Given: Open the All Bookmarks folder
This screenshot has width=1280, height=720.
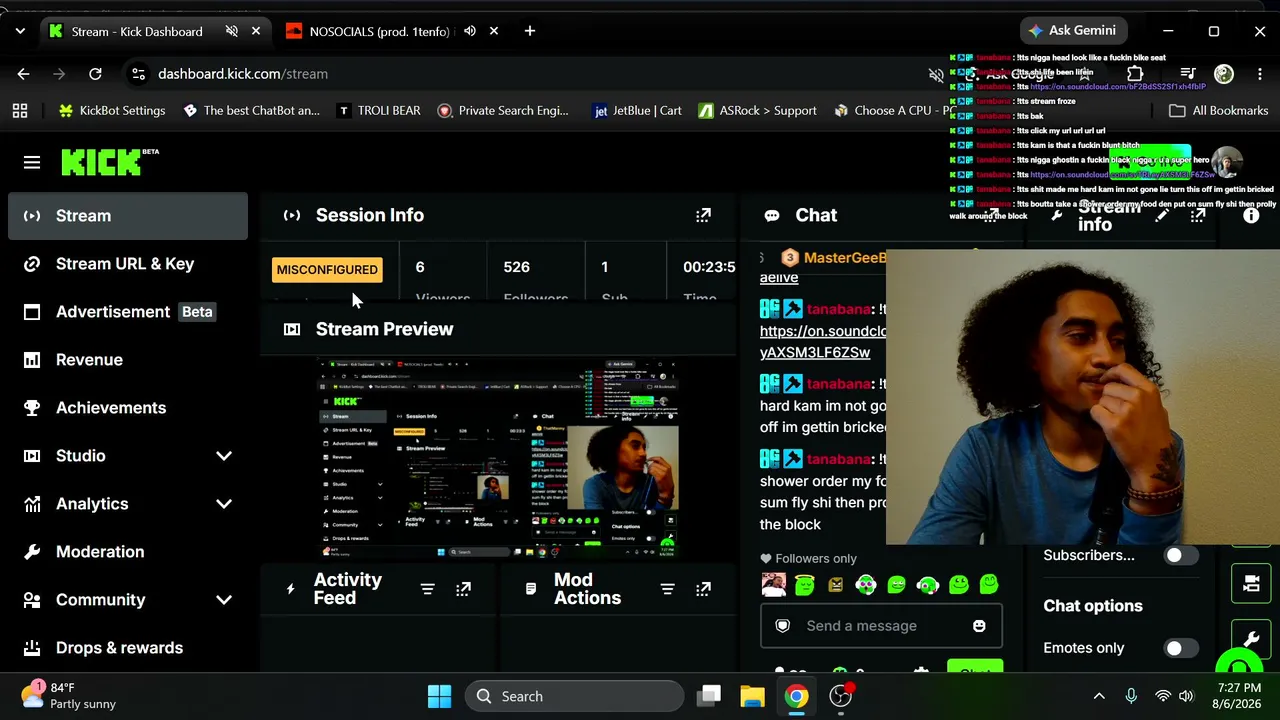Looking at the screenshot, I should click(x=1218, y=111).
